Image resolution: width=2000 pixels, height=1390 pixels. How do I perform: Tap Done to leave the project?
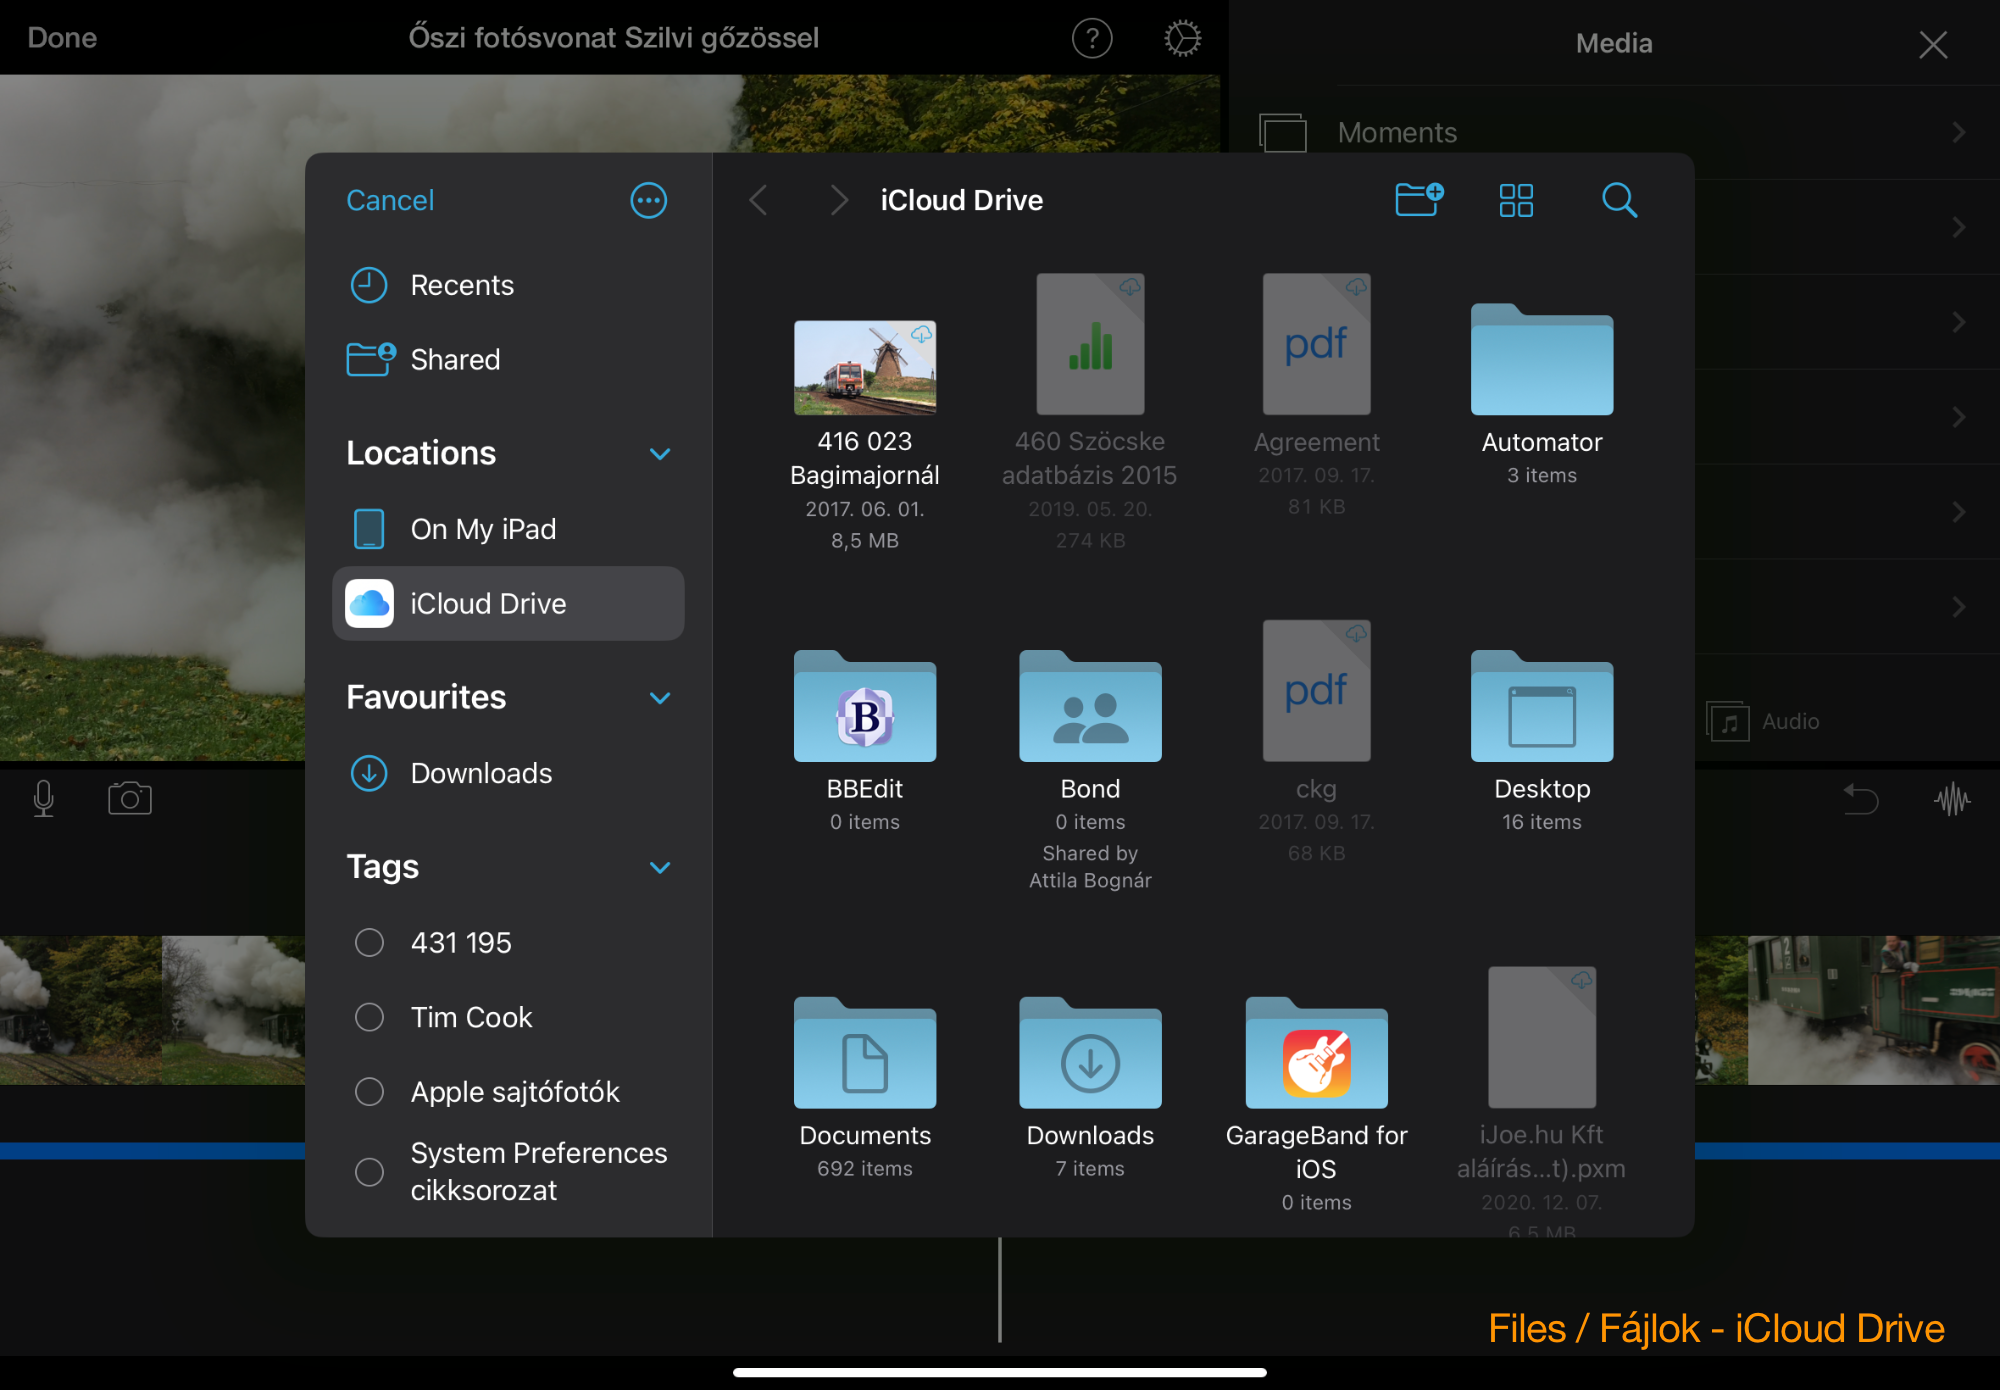[x=62, y=38]
